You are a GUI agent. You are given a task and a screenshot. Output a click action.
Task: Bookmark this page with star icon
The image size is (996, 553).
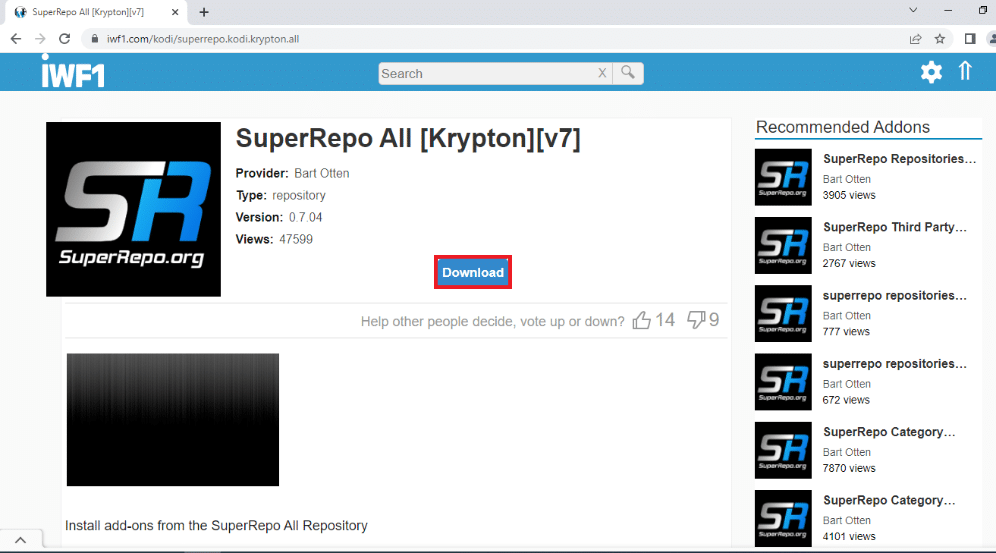(940, 39)
